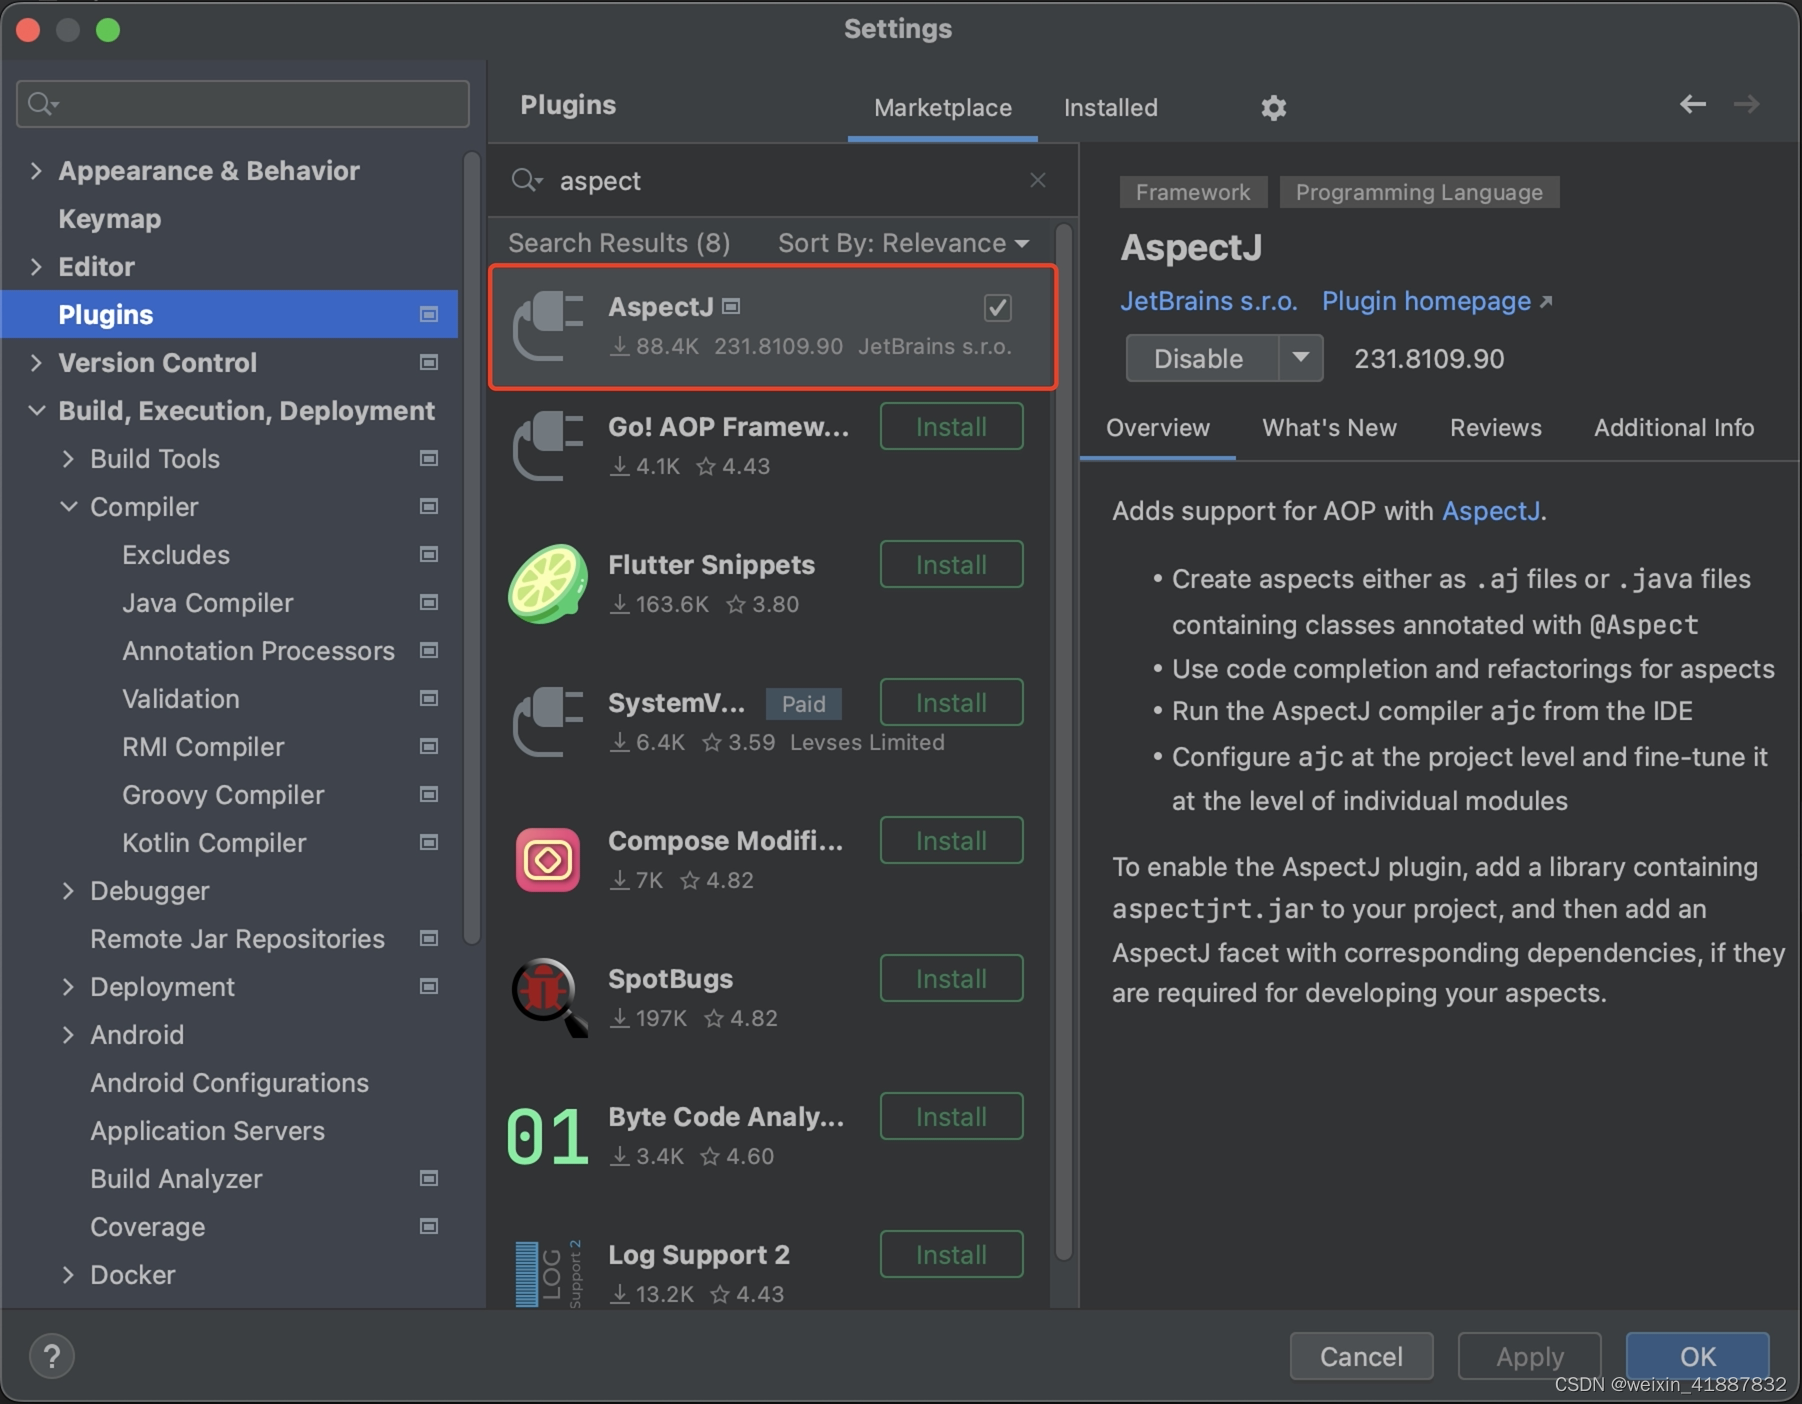This screenshot has width=1802, height=1404.
Task: Expand the Editor settings section
Action: click(x=37, y=267)
